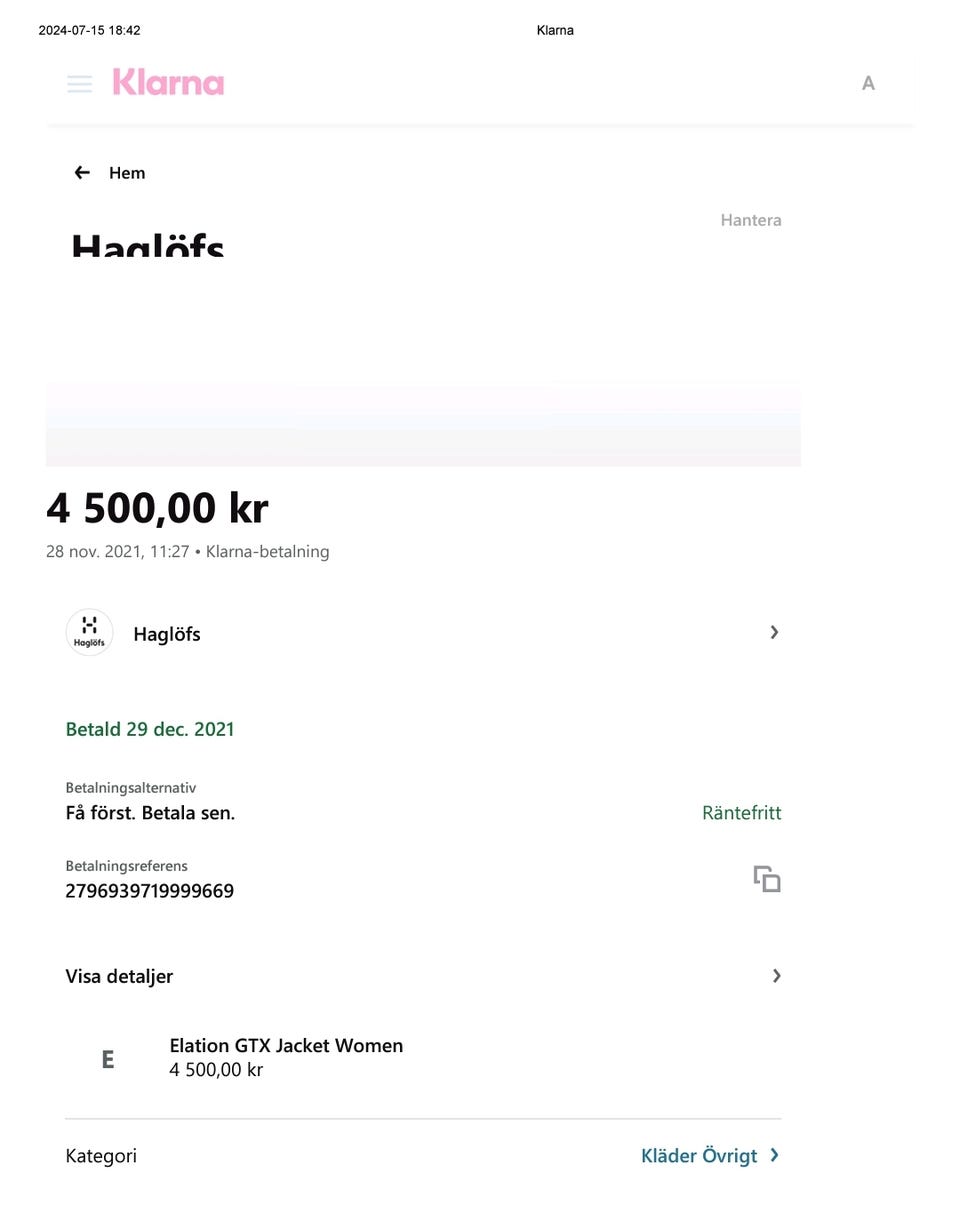Image resolution: width=960 pixels, height=1205 pixels.
Task: Select the Haglöfs merchant name in row
Action: coord(166,634)
